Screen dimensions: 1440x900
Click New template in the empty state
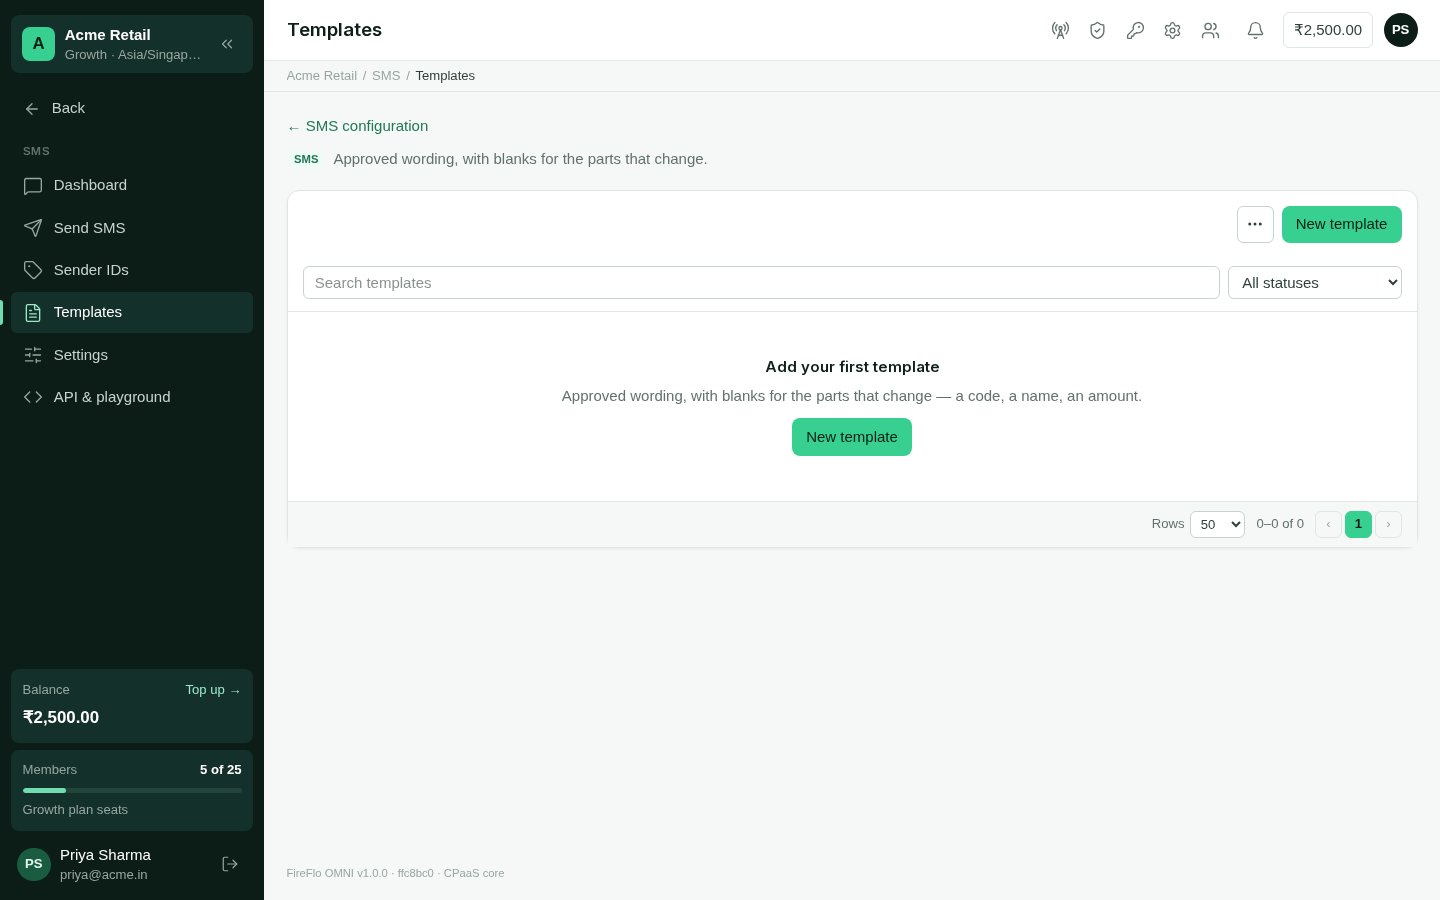pos(852,437)
